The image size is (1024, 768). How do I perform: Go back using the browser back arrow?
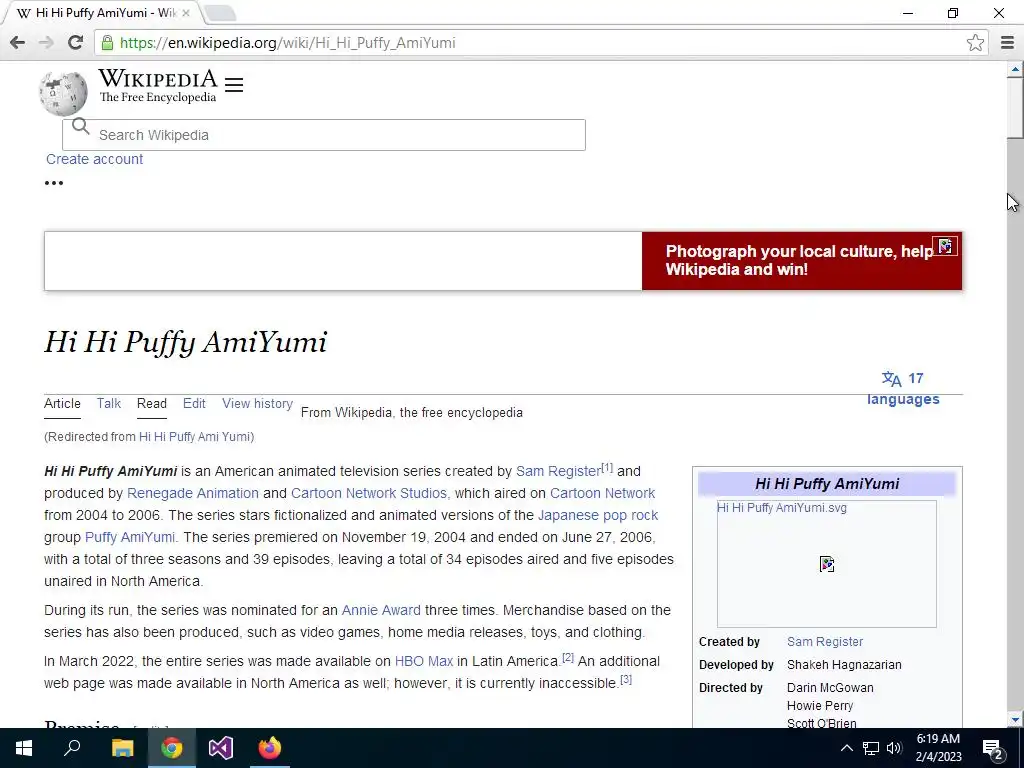click(x=18, y=43)
